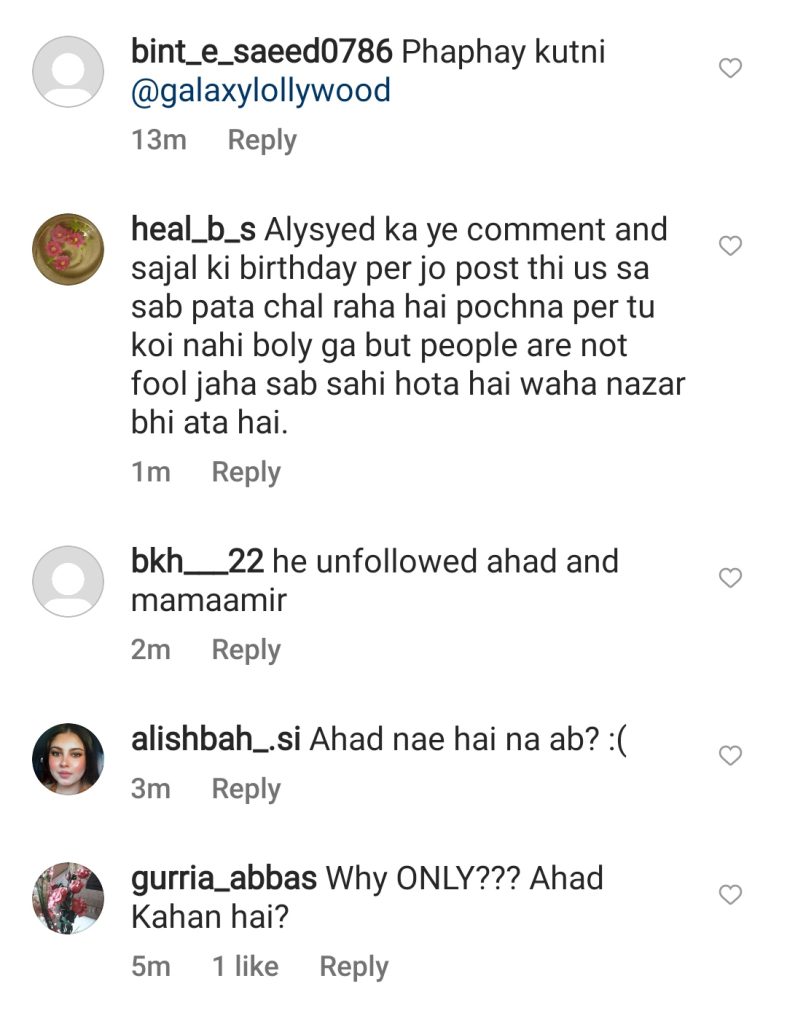Viewport: 787px width, 1024px height.
Task: Open the heal_b_s username link
Action: [194, 230]
